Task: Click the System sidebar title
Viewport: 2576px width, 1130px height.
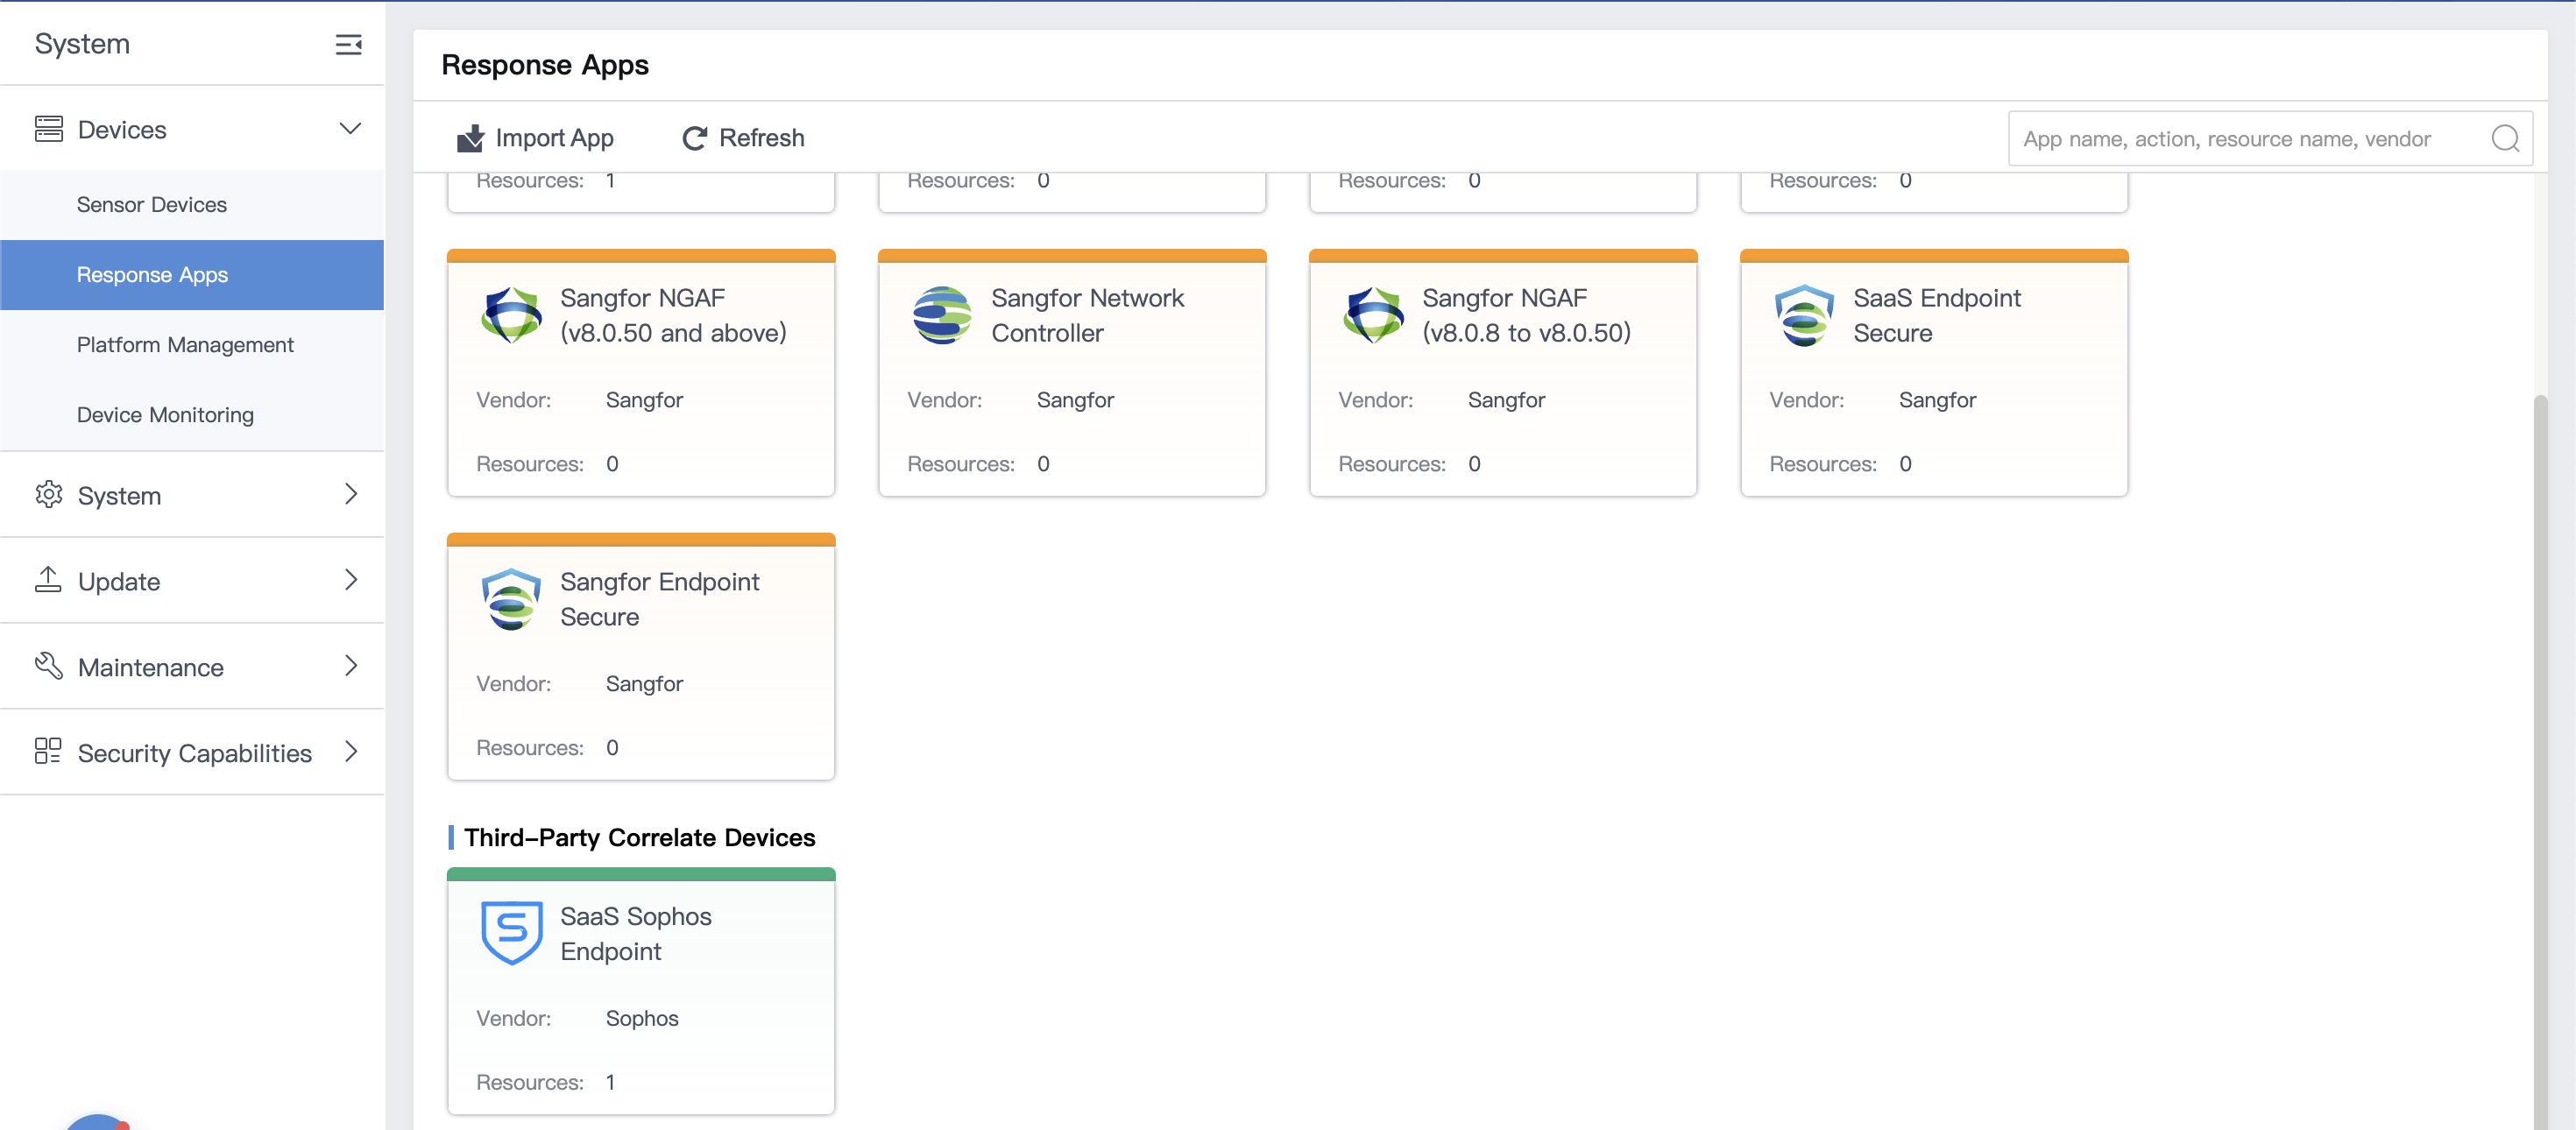Action: pyautogui.click(x=82, y=44)
